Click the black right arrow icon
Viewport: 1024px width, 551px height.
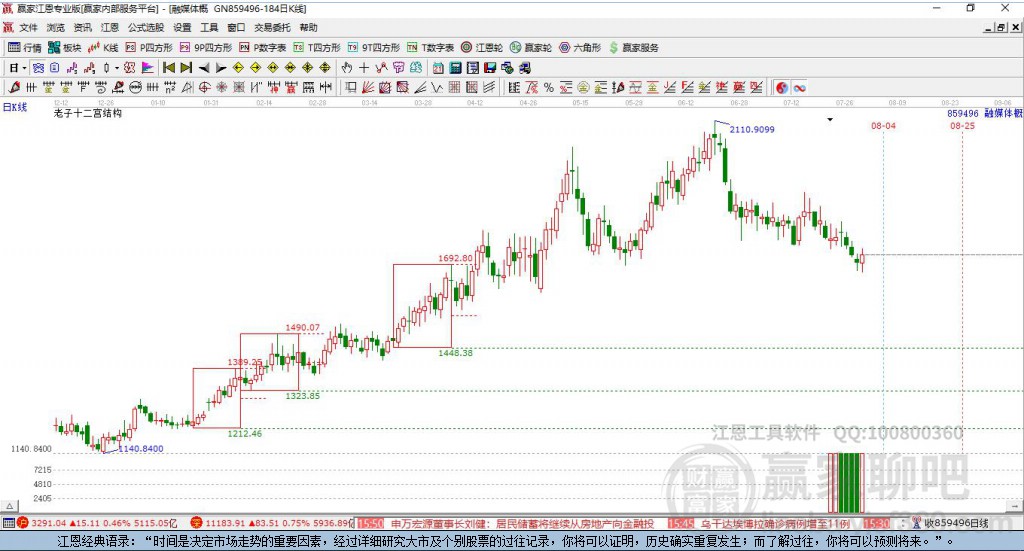pyautogui.click(x=221, y=68)
